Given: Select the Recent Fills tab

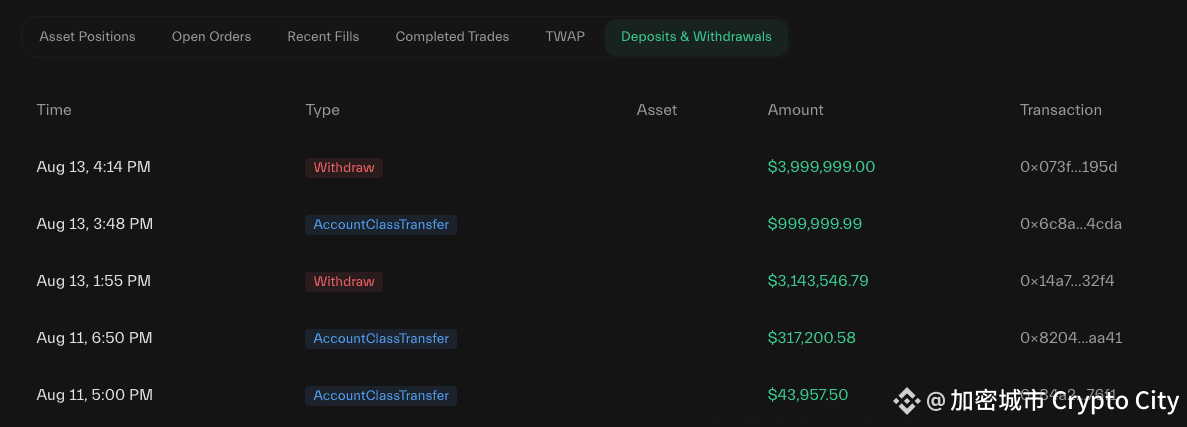Looking at the screenshot, I should 323,36.
